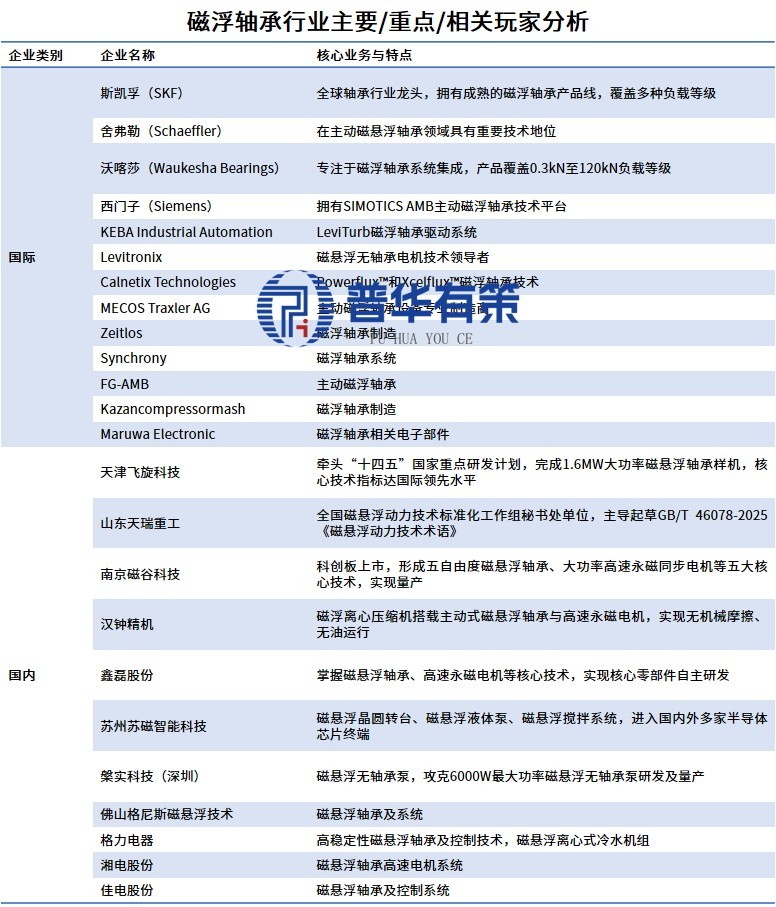Image resolution: width=776 pixels, height=907 pixels.
Task: Click the description 磁悬浮轴承及控制系统
Action: tap(383, 890)
